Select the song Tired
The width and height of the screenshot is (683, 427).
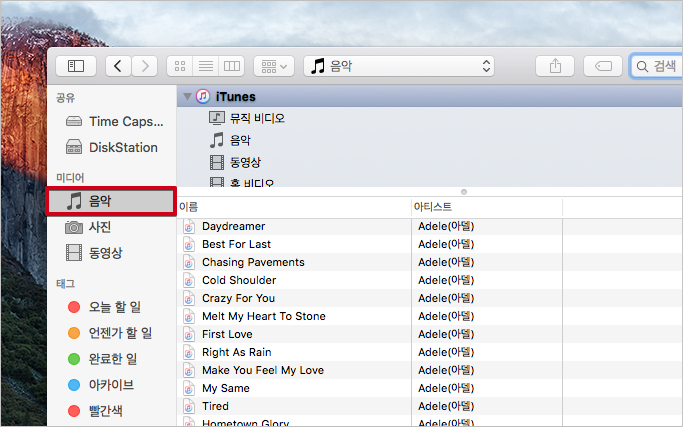click(x=215, y=406)
